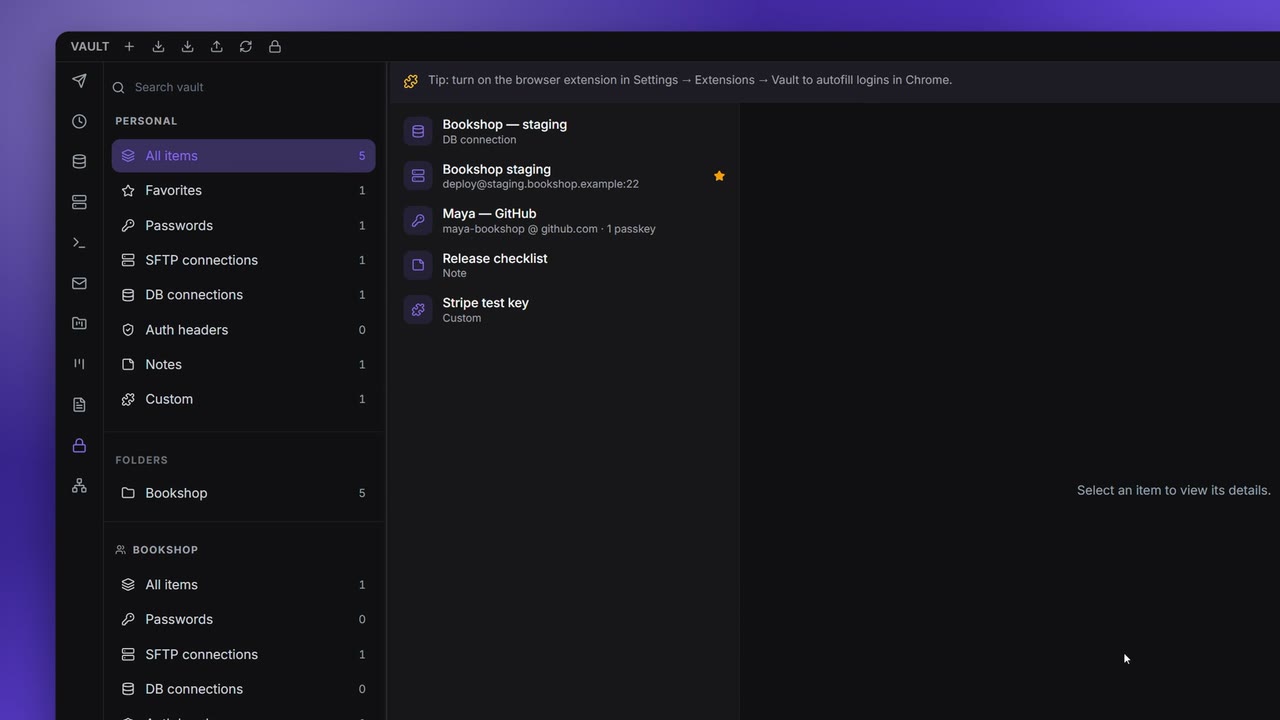The height and width of the screenshot is (720, 1280).
Task: Filter by Auth headers
Action: tap(243, 330)
